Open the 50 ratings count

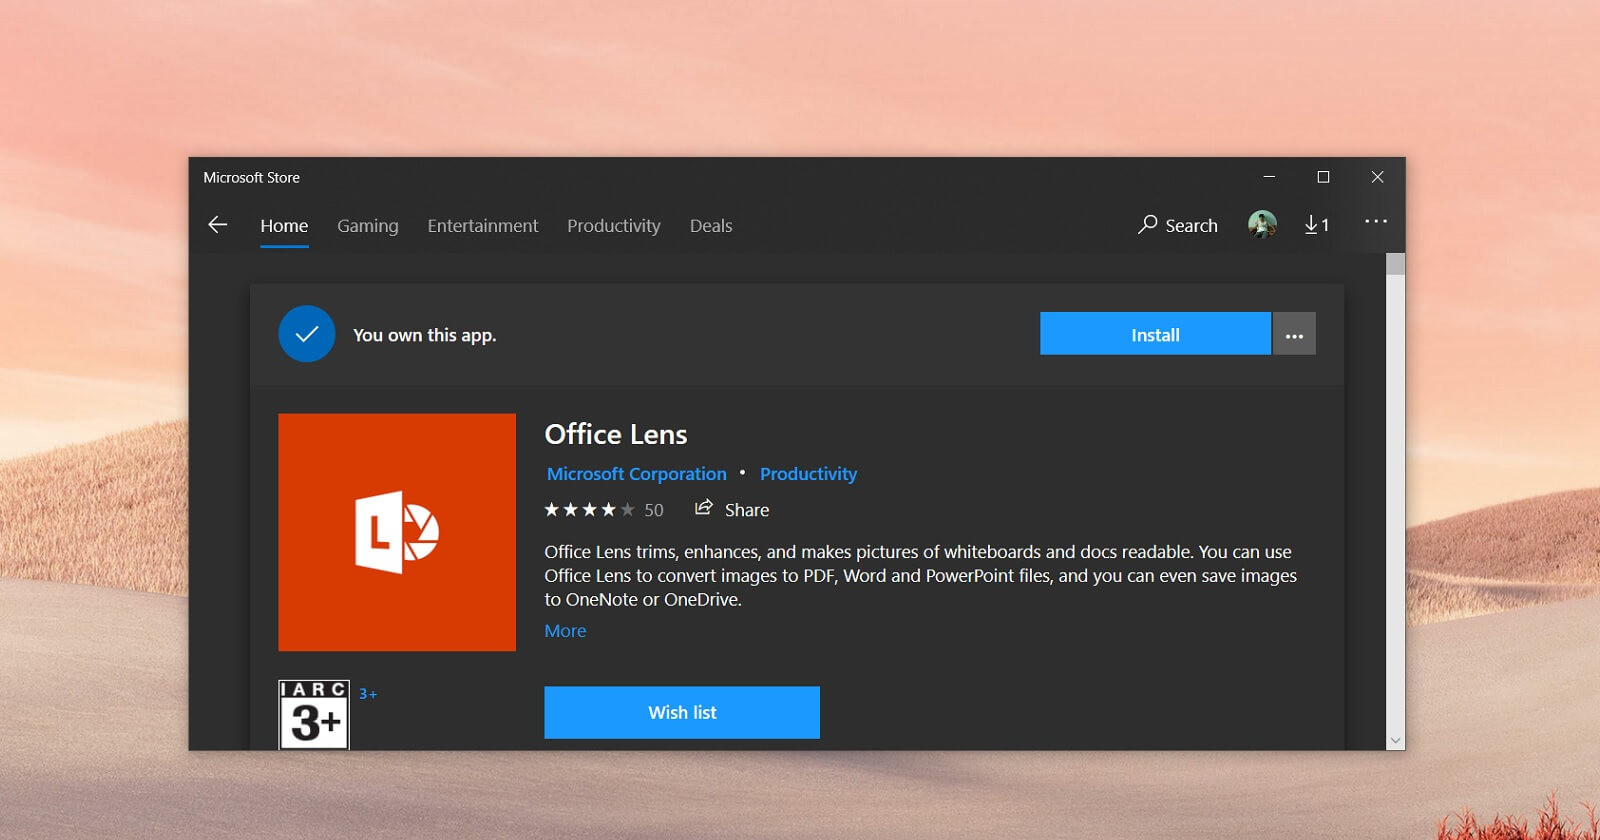[654, 510]
